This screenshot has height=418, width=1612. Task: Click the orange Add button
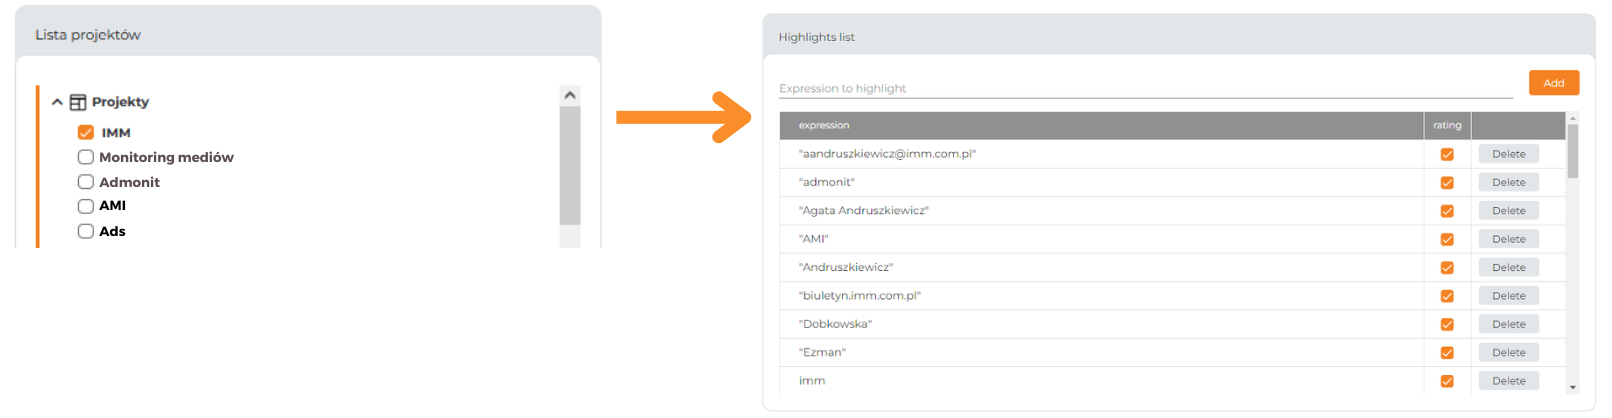(1554, 83)
